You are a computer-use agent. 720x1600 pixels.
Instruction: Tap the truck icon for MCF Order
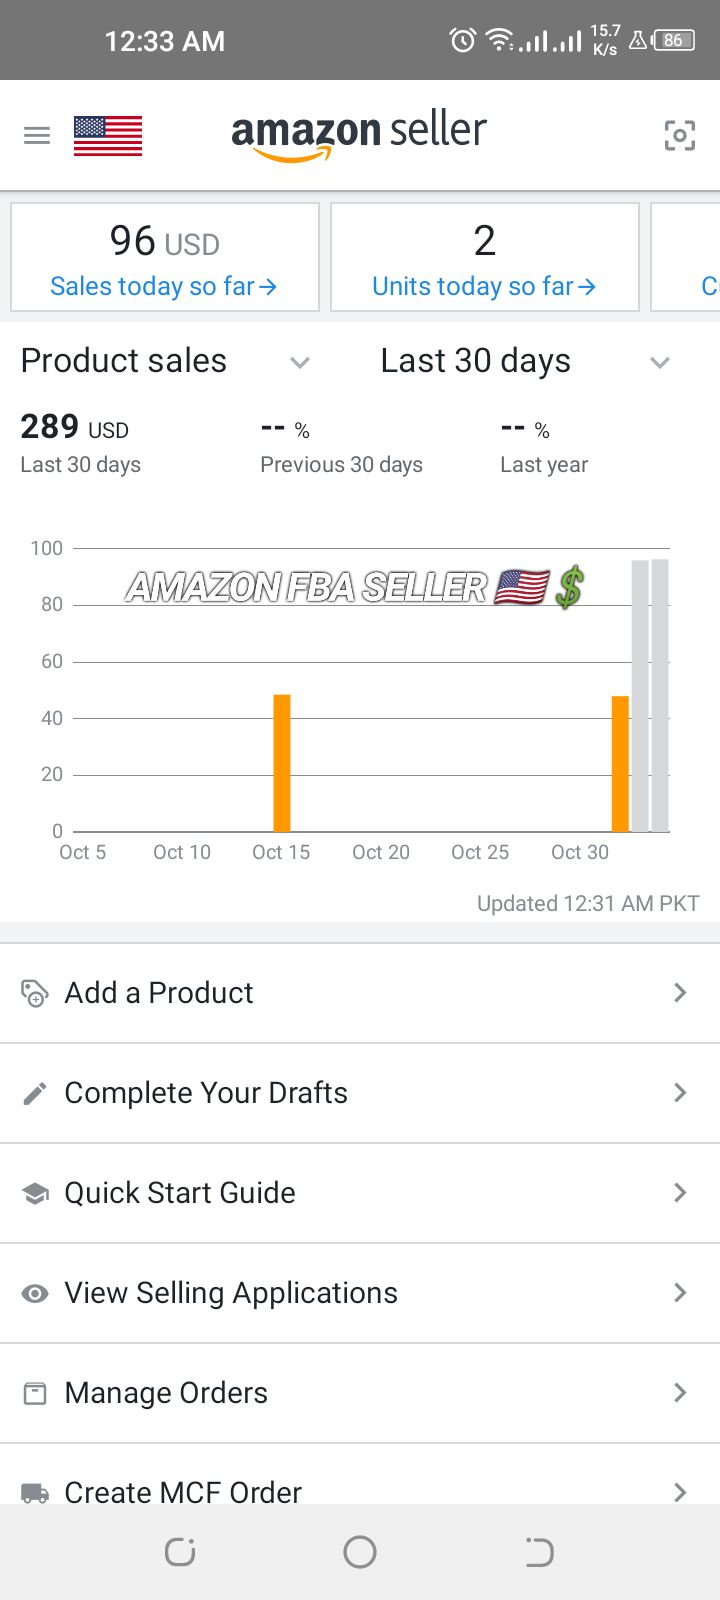35,1493
